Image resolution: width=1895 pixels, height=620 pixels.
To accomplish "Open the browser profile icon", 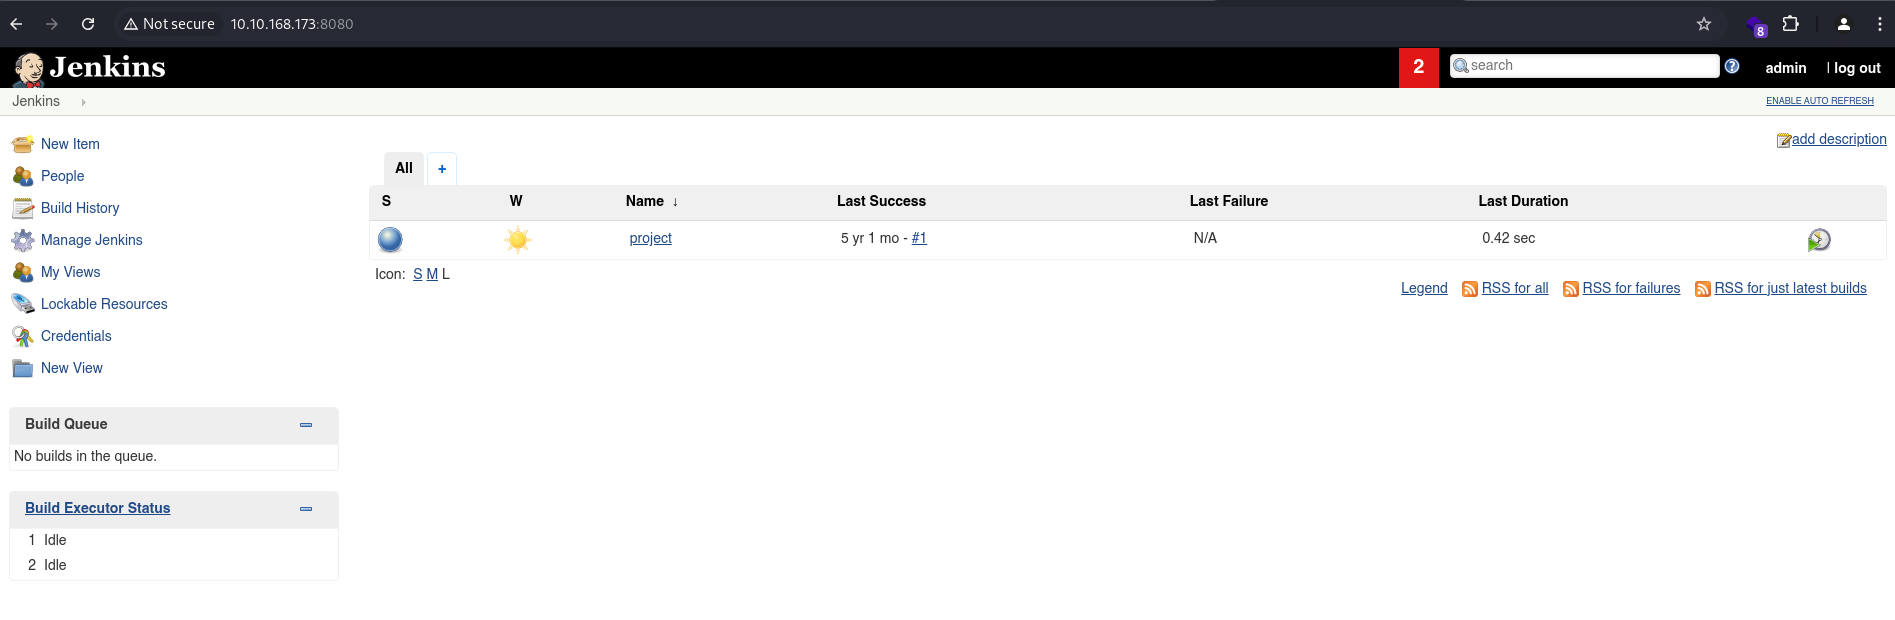I will click(1844, 24).
